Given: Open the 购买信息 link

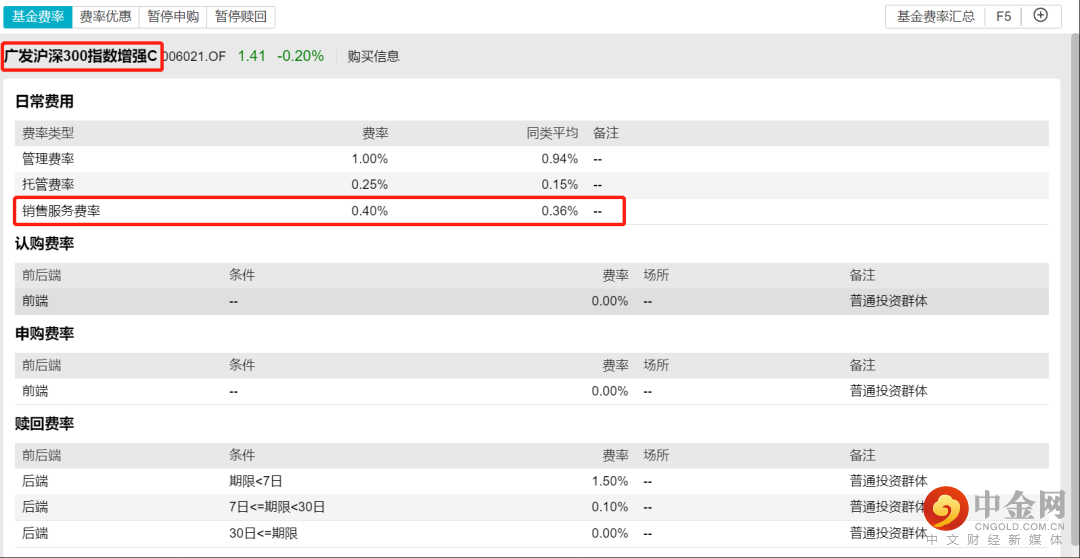Looking at the screenshot, I should (373, 57).
